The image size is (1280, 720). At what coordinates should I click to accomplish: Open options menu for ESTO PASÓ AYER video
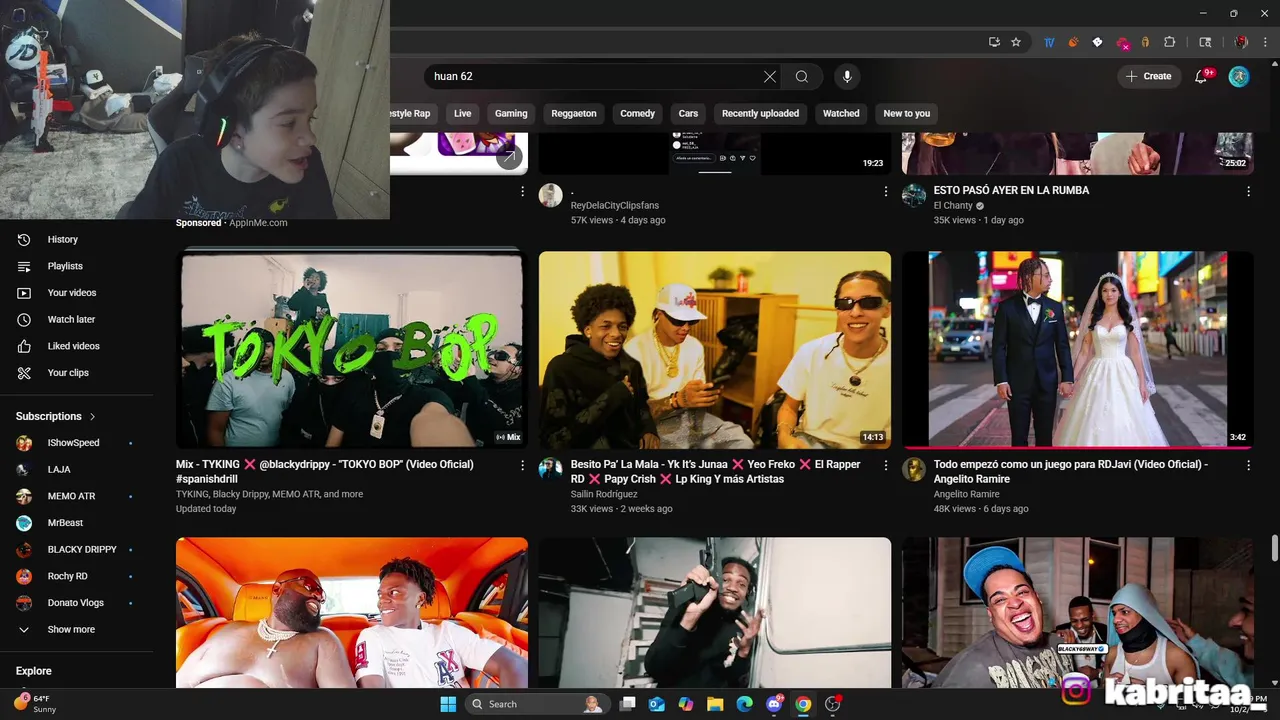pos(1248,191)
